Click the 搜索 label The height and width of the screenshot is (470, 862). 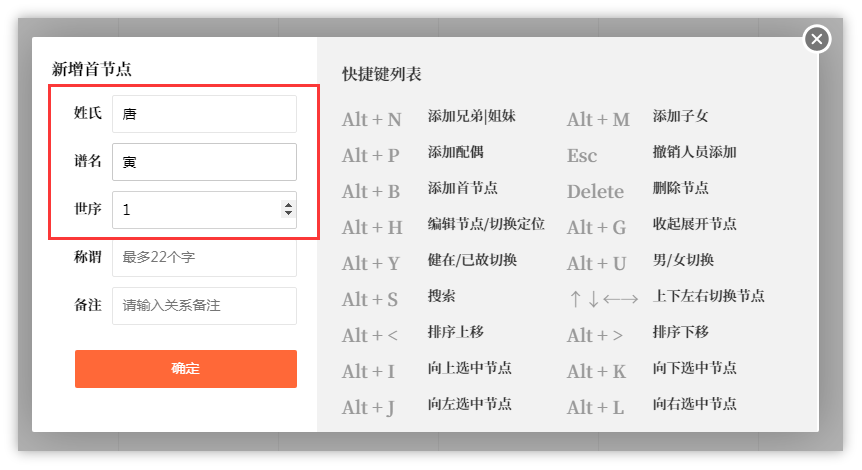[x=441, y=296]
